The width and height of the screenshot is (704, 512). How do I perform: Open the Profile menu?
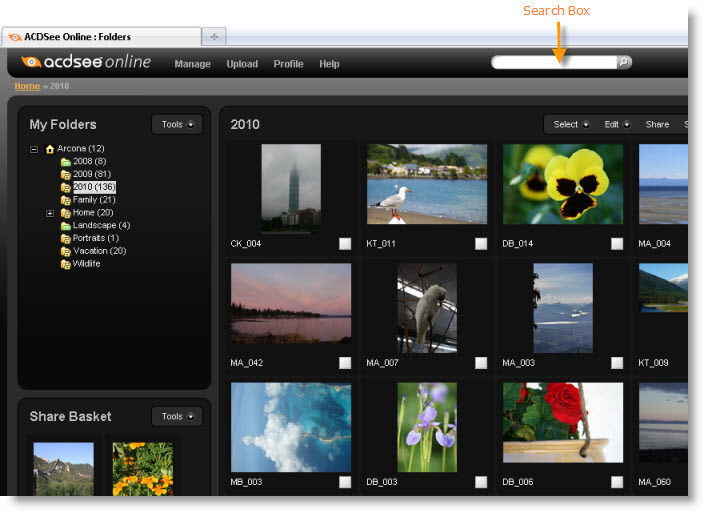[x=288, y=64]
